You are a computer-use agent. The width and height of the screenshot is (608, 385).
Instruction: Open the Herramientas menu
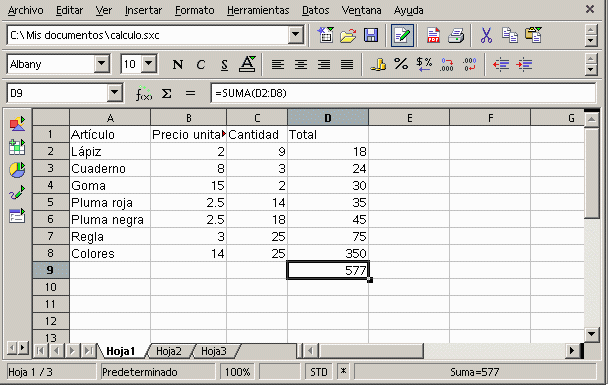pyautogui.click(x=258, y=10)
